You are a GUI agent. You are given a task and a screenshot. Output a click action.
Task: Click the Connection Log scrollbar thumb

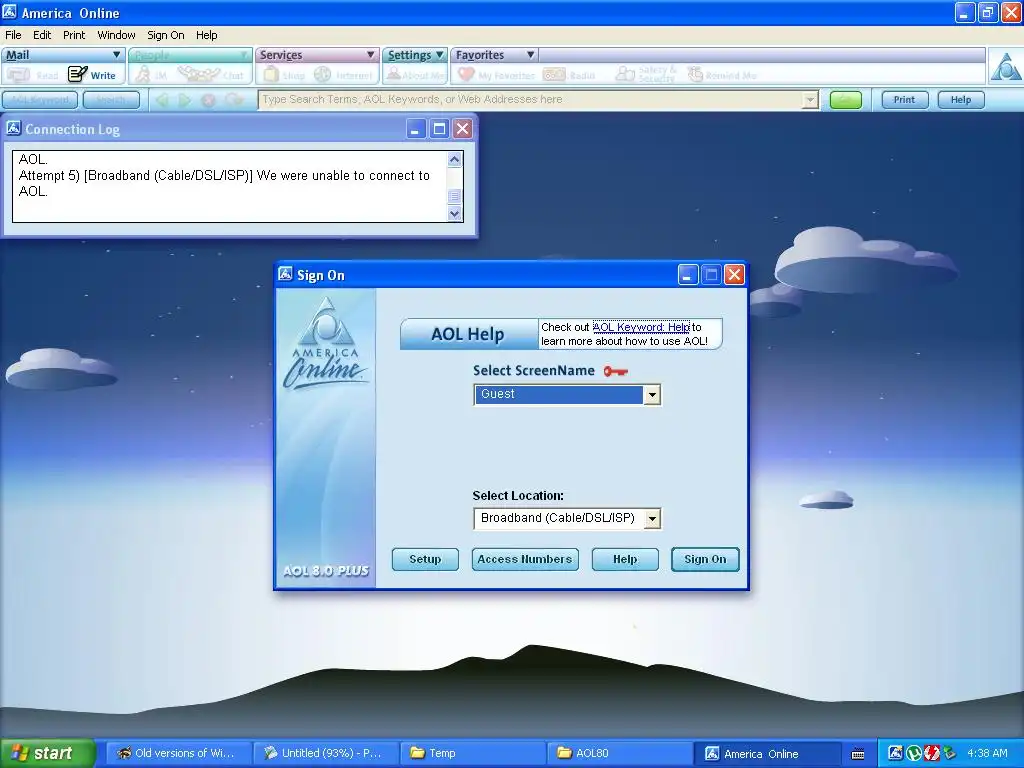click(455, 196)
